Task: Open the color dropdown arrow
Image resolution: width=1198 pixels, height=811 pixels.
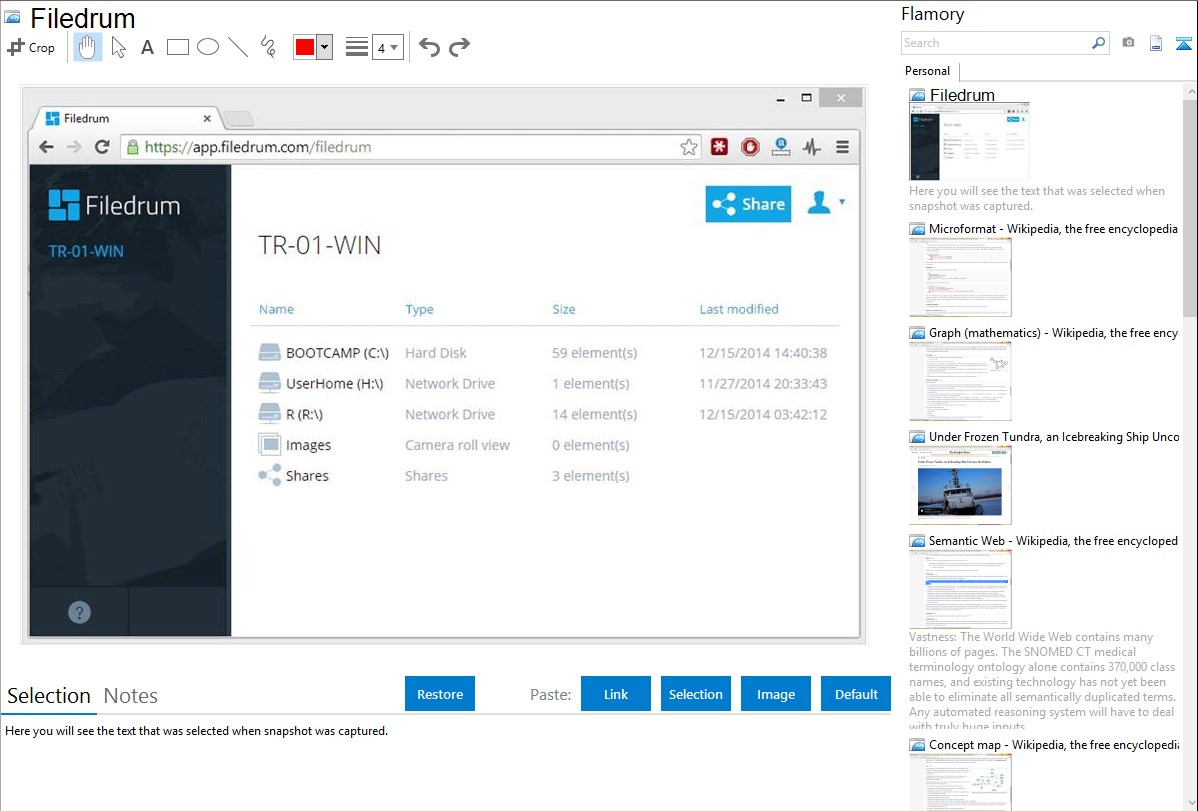Action: pos(325,47)
